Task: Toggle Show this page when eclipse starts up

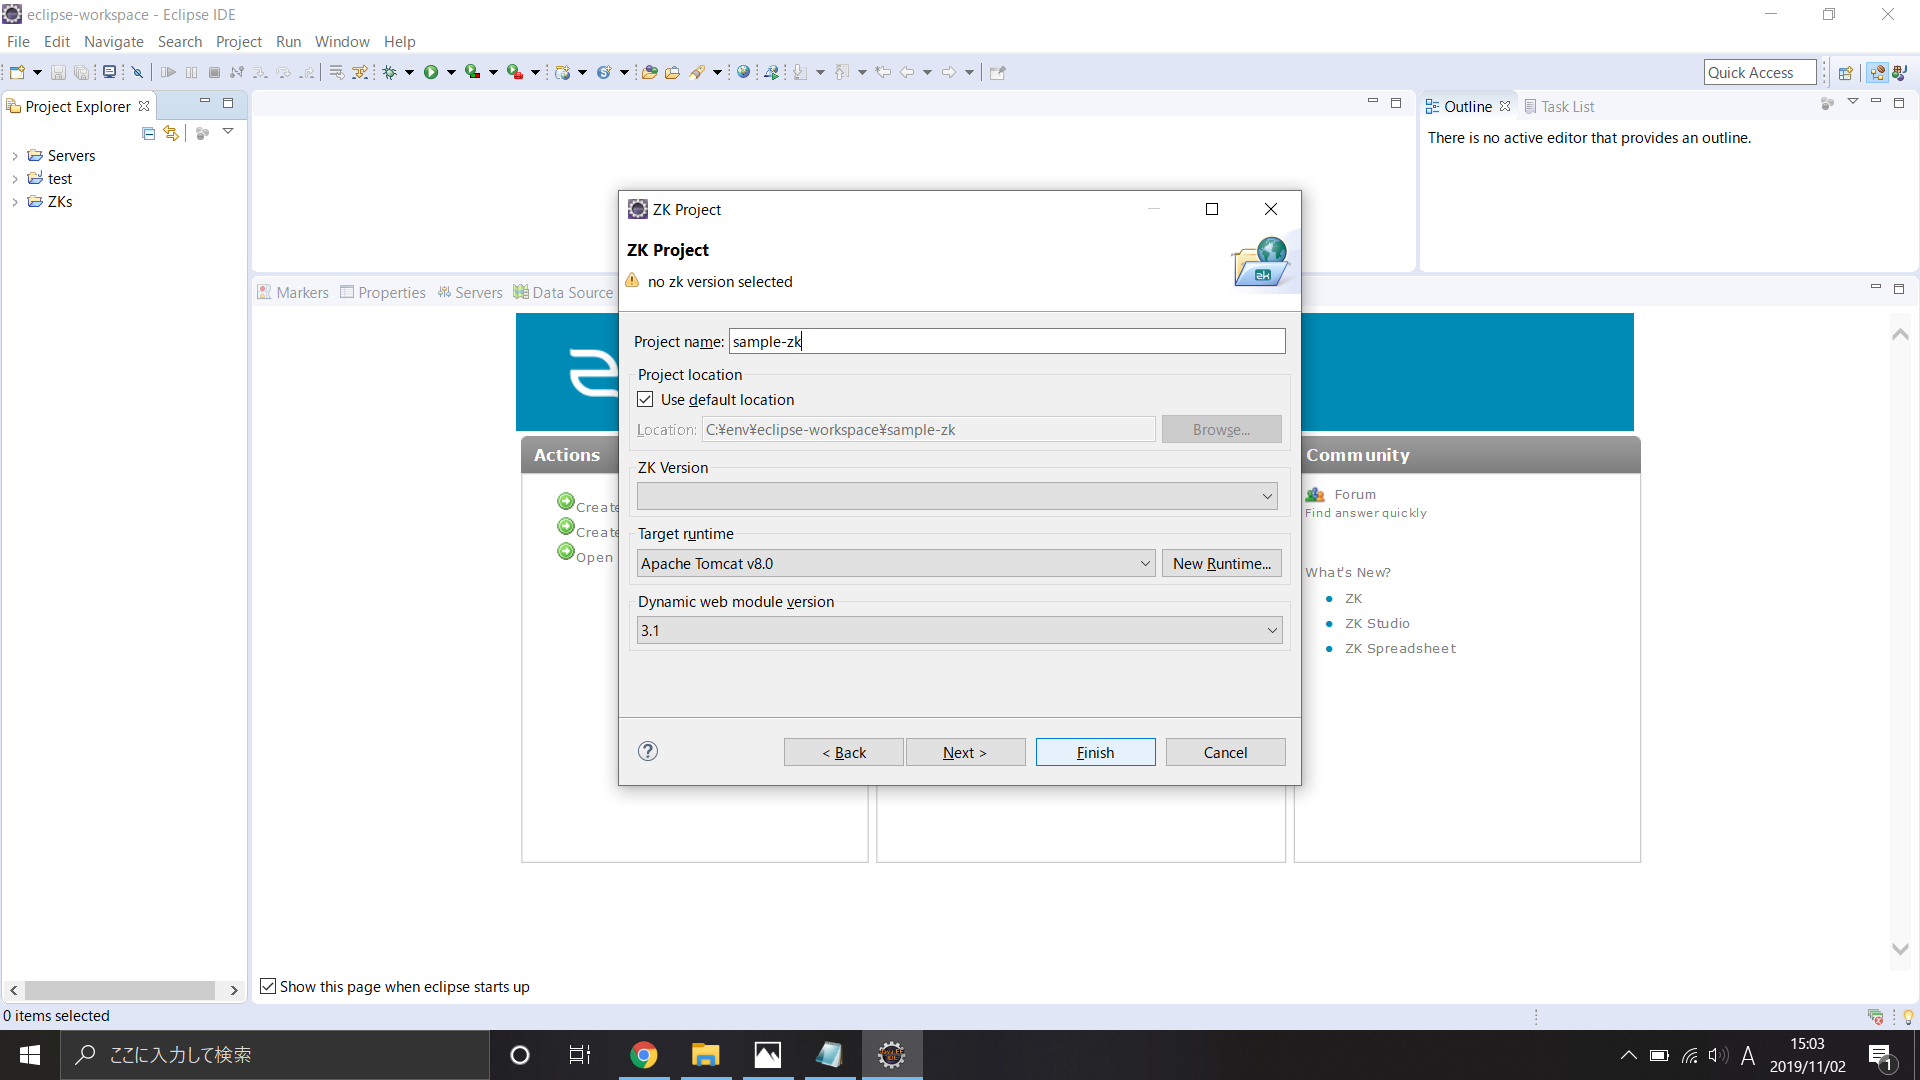Action: click(x=268, y=986)
